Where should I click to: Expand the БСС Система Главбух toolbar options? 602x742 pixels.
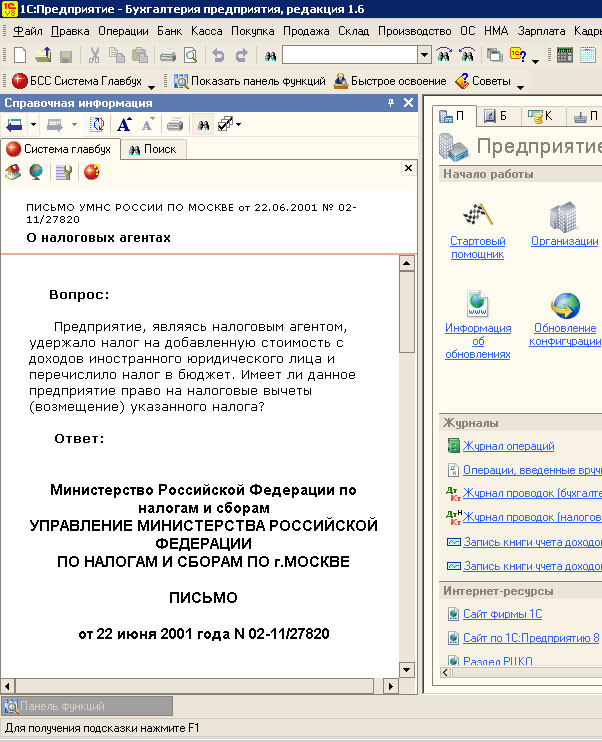click(151, 87)
